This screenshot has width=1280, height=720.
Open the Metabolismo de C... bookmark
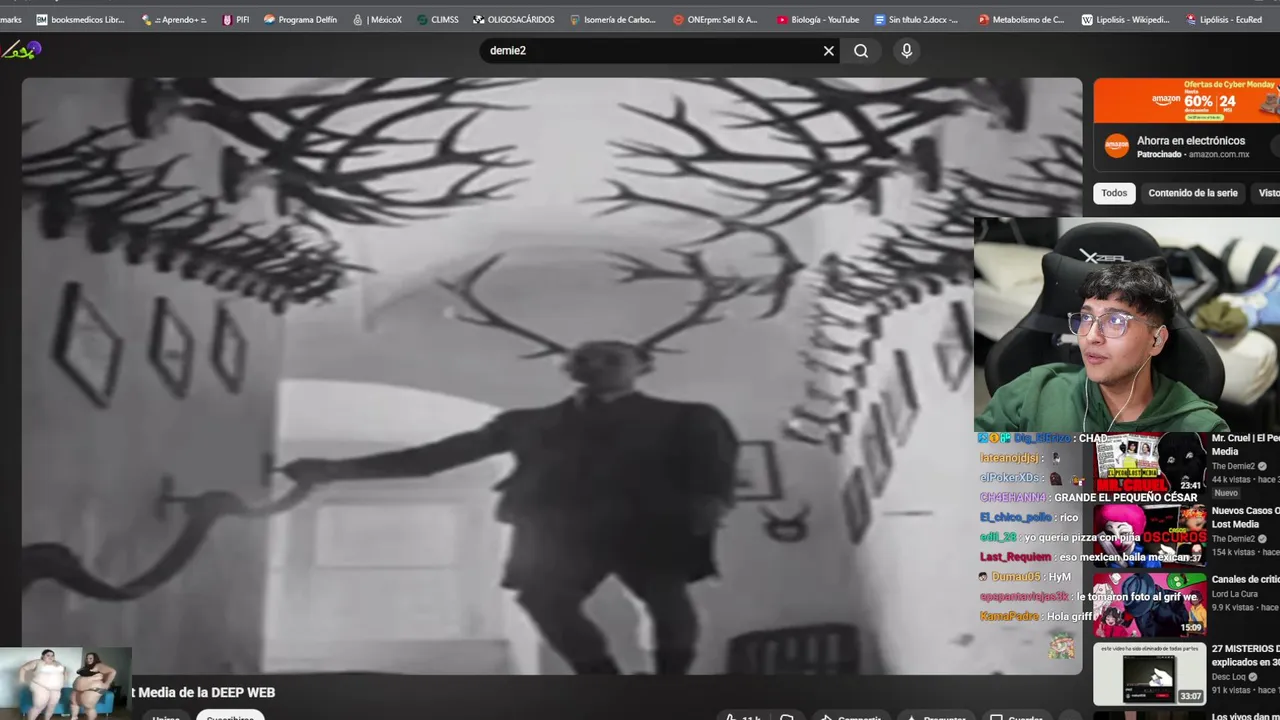1021,19
